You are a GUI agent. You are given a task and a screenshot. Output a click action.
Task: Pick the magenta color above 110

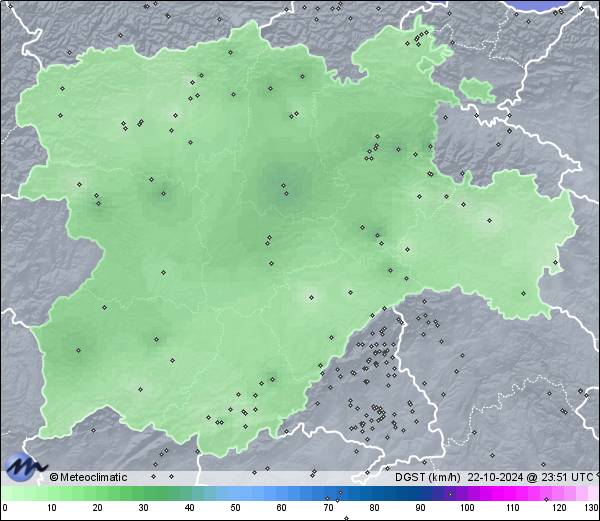click(x=513, y=493)
